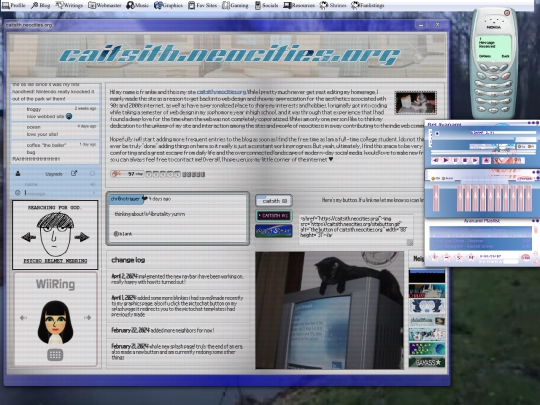Click the chatbox user profile icon

click(18, 174)
